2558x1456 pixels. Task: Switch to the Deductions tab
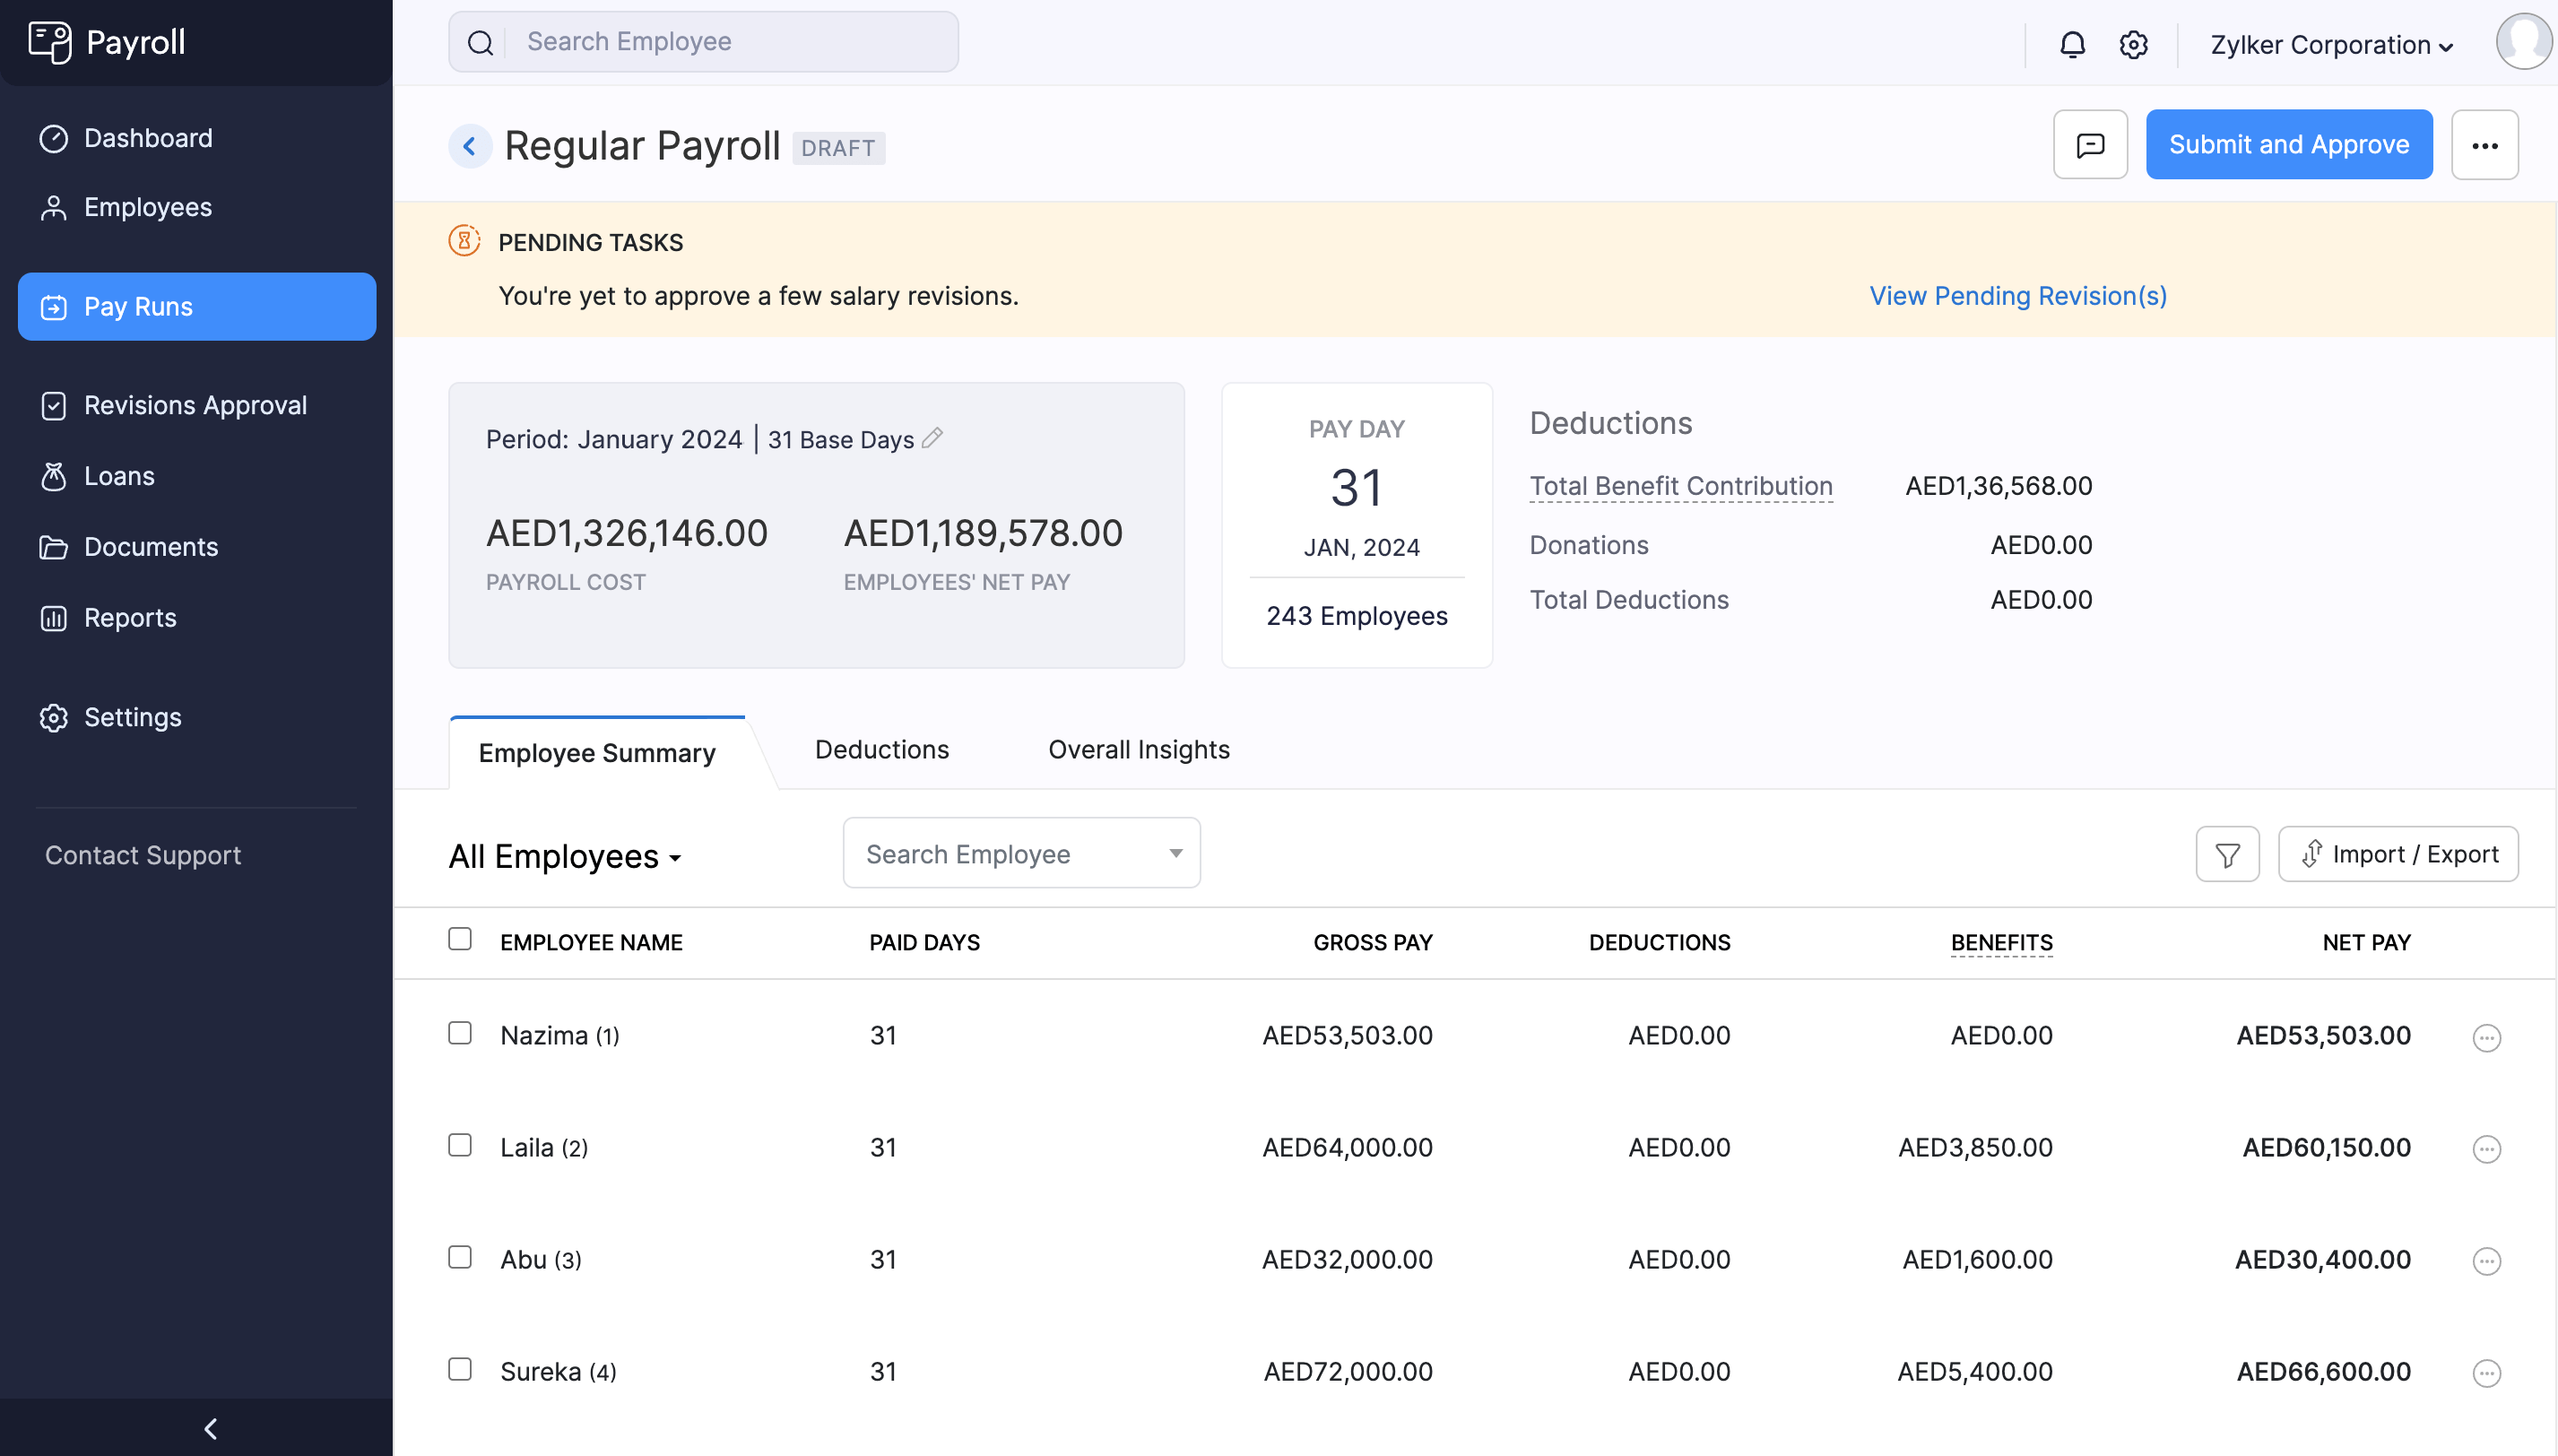click(x=881, y=750)
